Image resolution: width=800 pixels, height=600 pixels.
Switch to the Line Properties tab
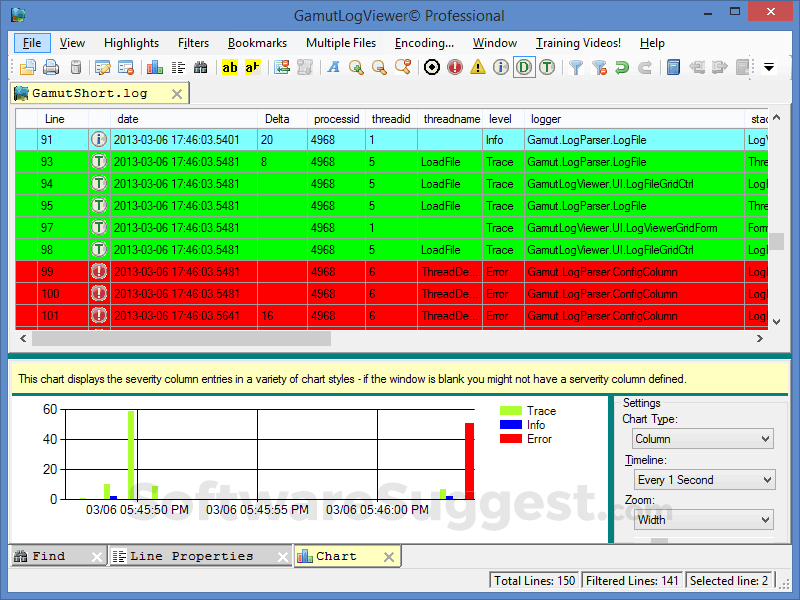click(x=196, y=556)
